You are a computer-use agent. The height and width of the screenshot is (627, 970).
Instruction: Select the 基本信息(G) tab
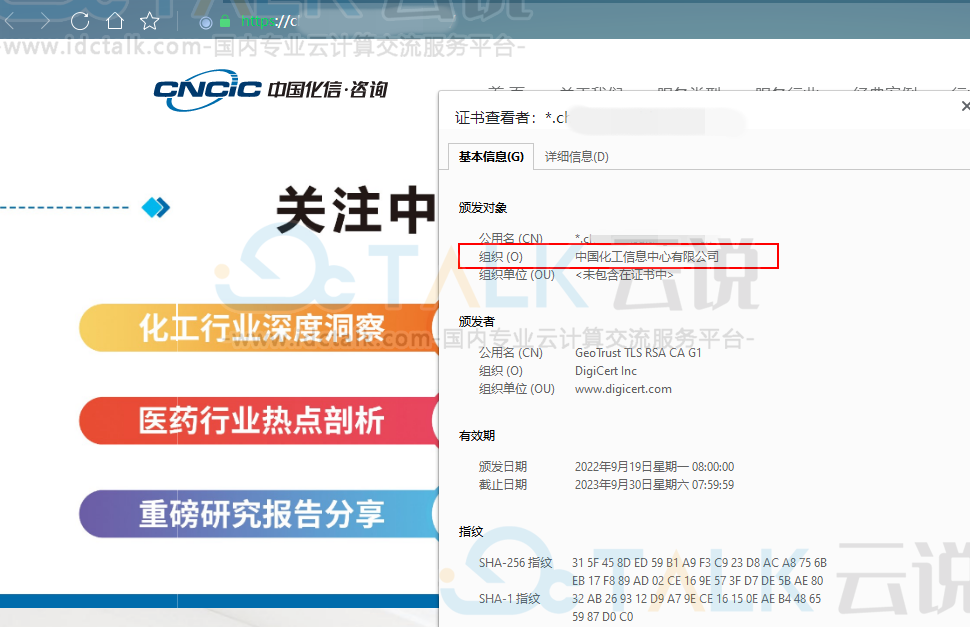click(x=491, y=156)
